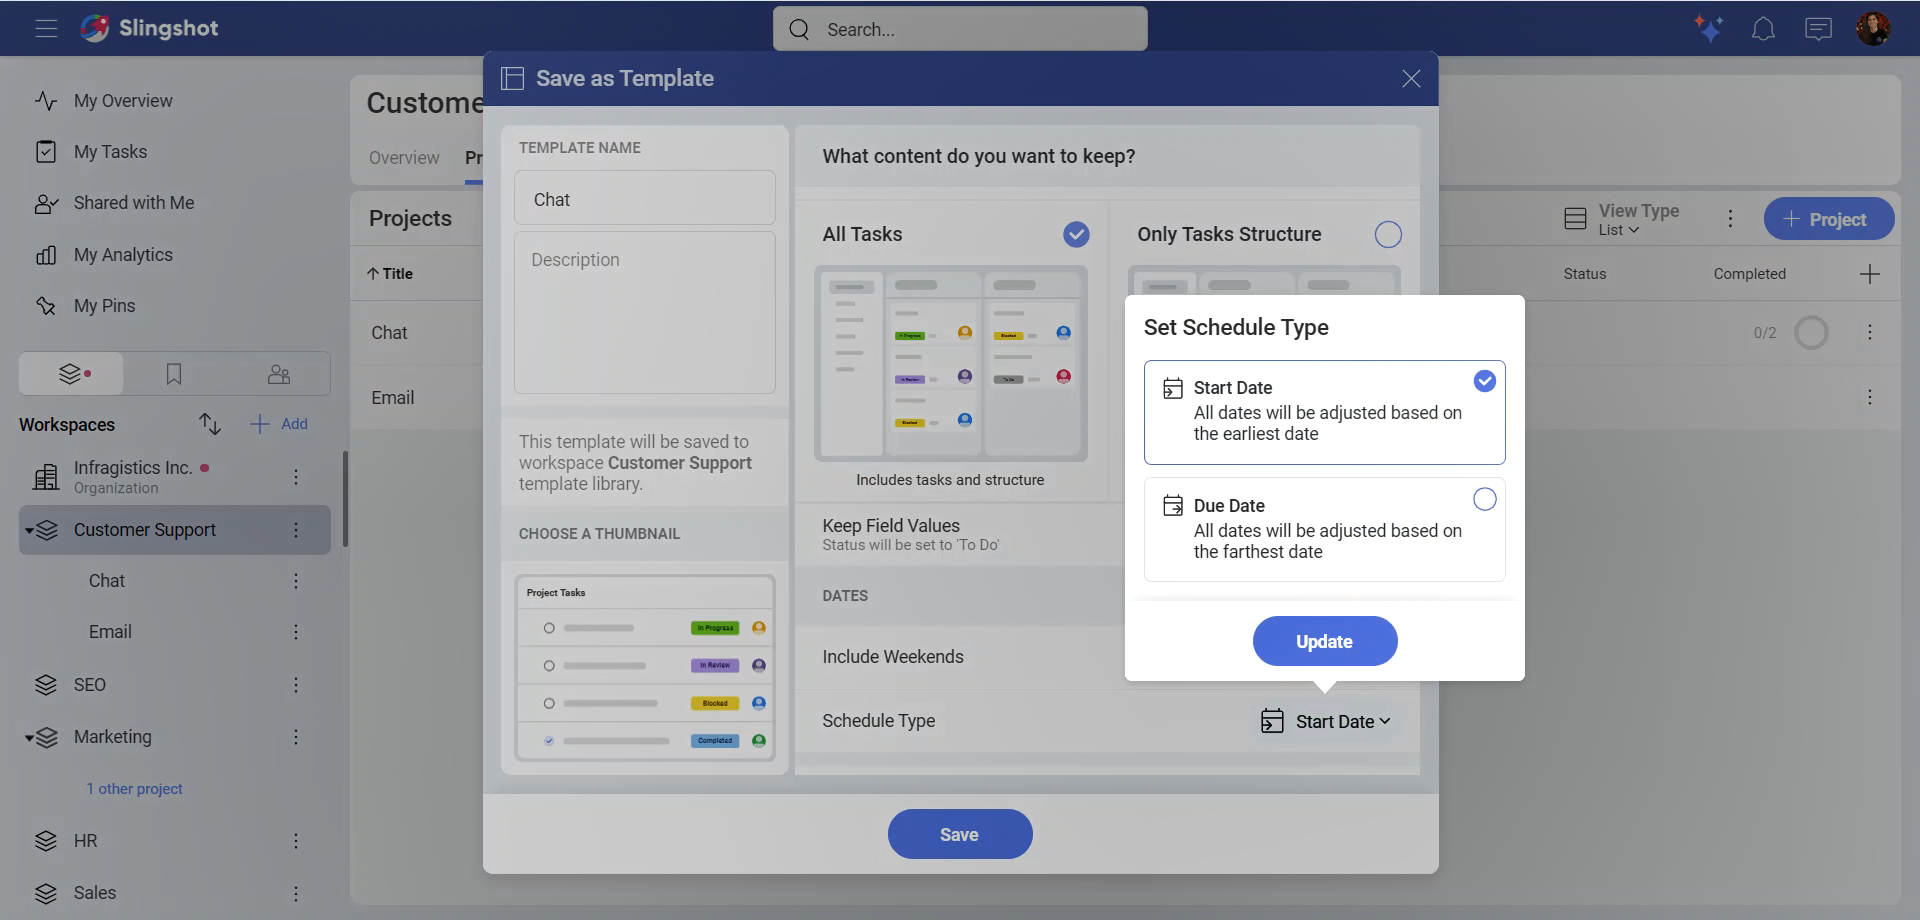Open Shared with Me

[x=134, y=203]
